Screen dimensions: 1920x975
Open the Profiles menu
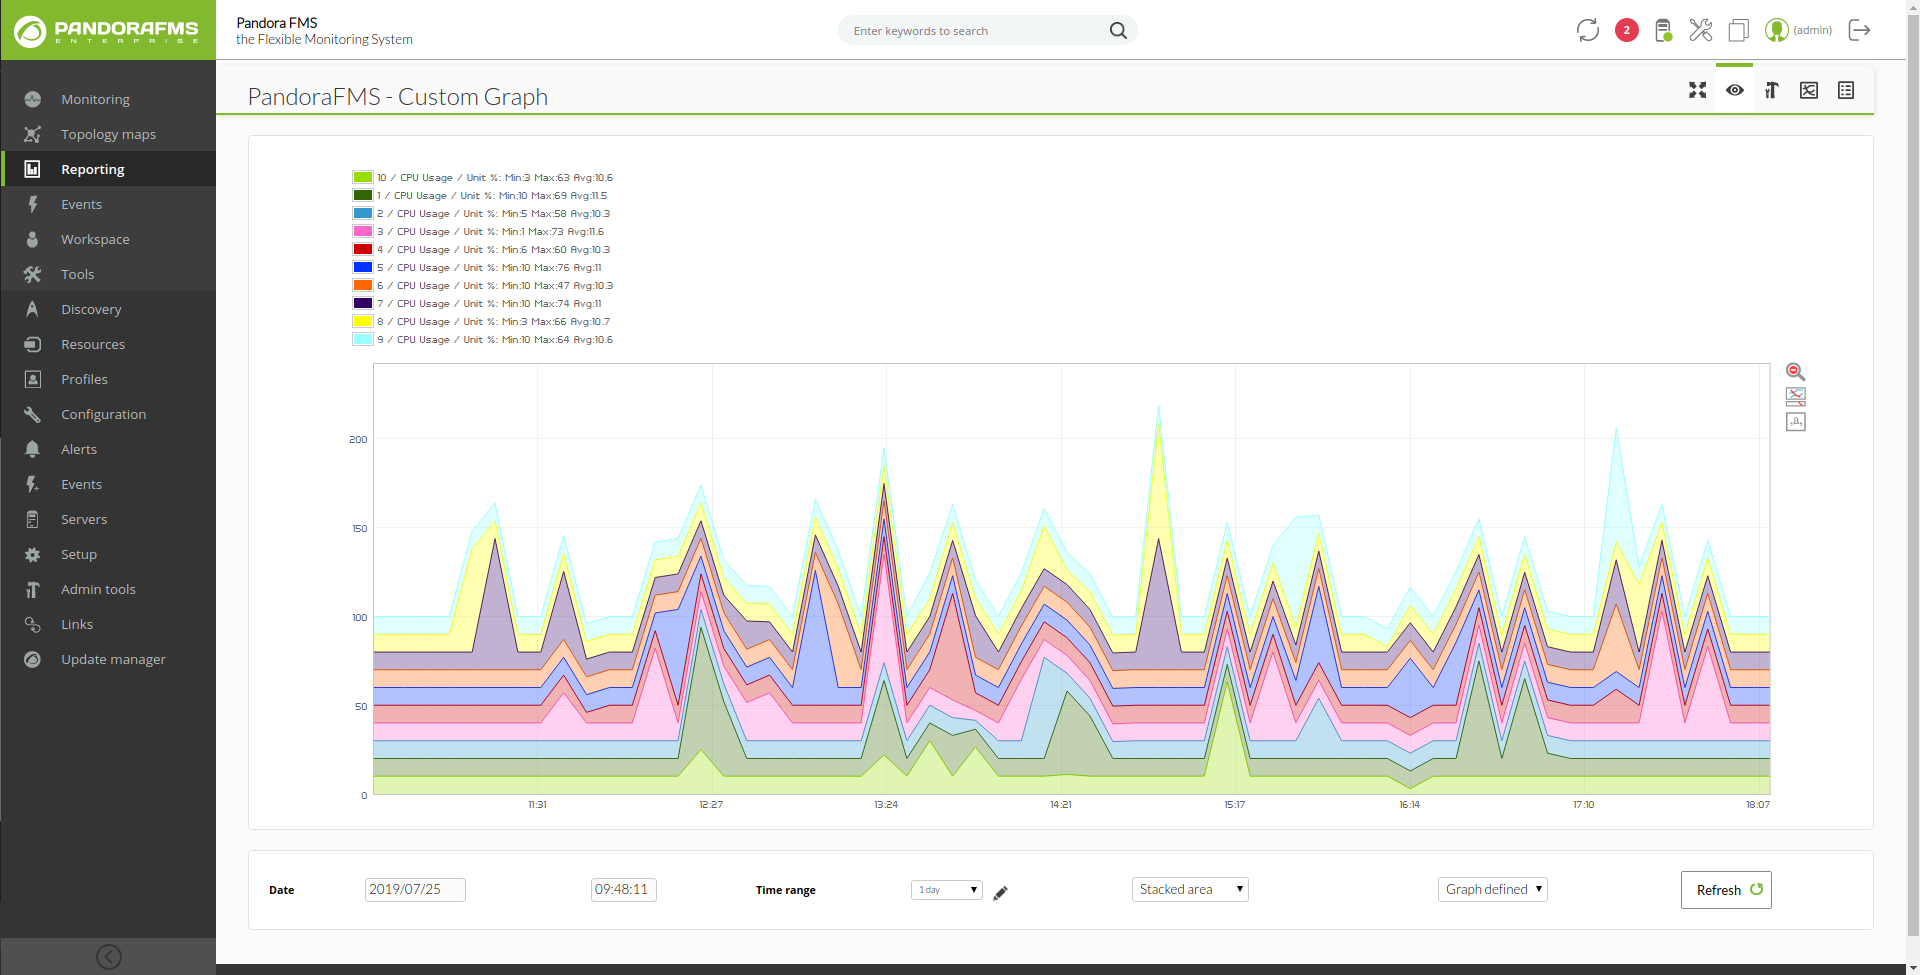coord(108,379)
